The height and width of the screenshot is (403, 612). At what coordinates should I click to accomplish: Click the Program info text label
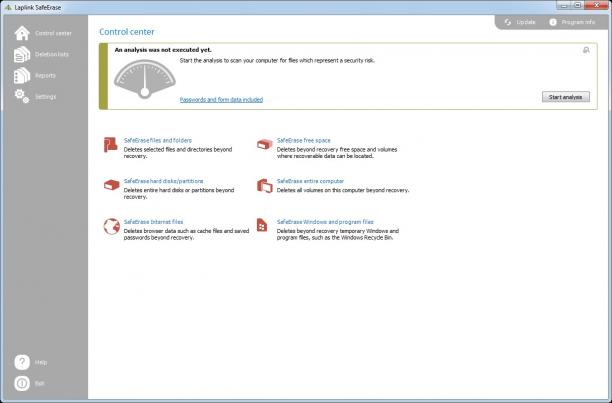(x=578, y=22)
